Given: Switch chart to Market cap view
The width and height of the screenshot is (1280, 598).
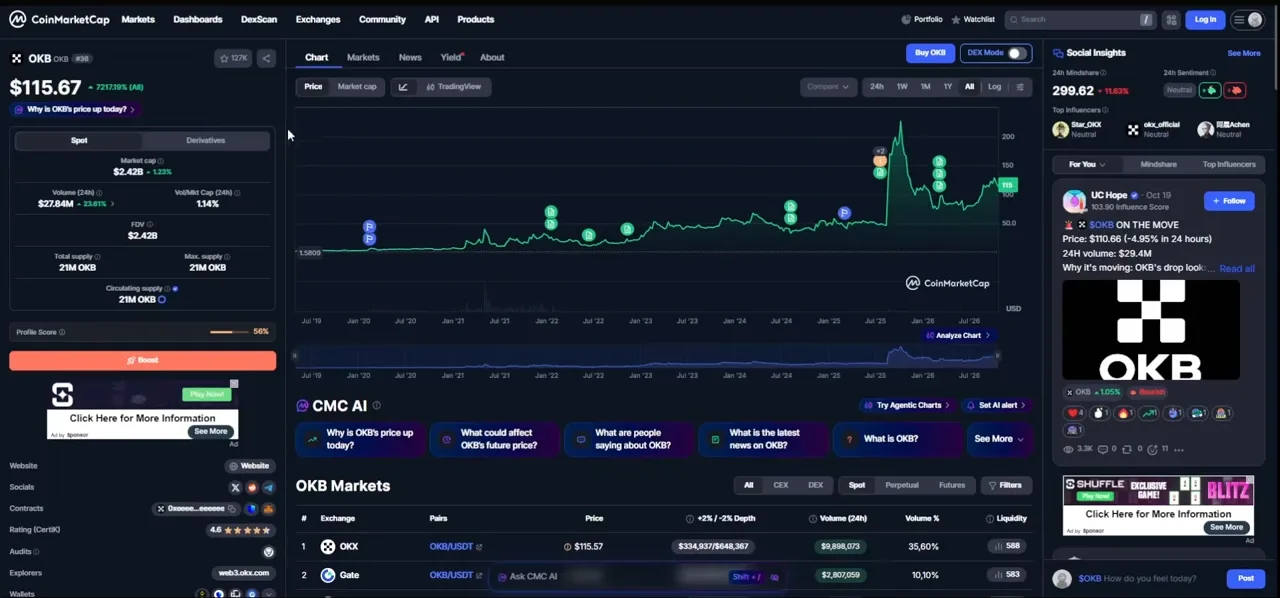Looking at the screenshot, I should coord(357,87).
